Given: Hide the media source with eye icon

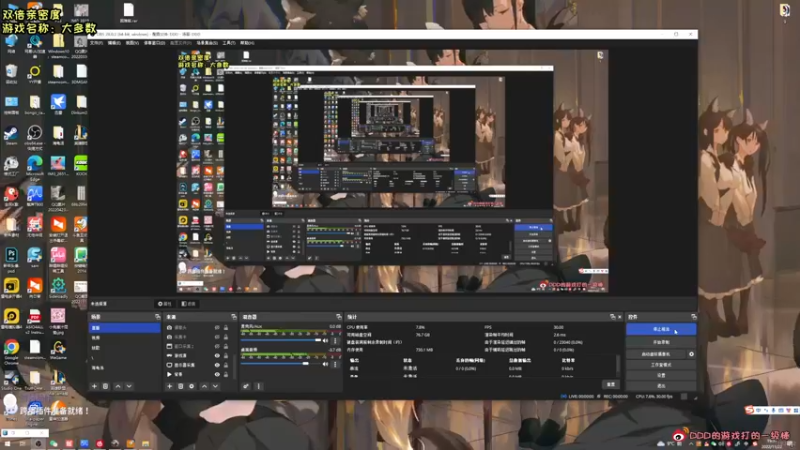Looking at the screenshot, I should click(217, 374).
